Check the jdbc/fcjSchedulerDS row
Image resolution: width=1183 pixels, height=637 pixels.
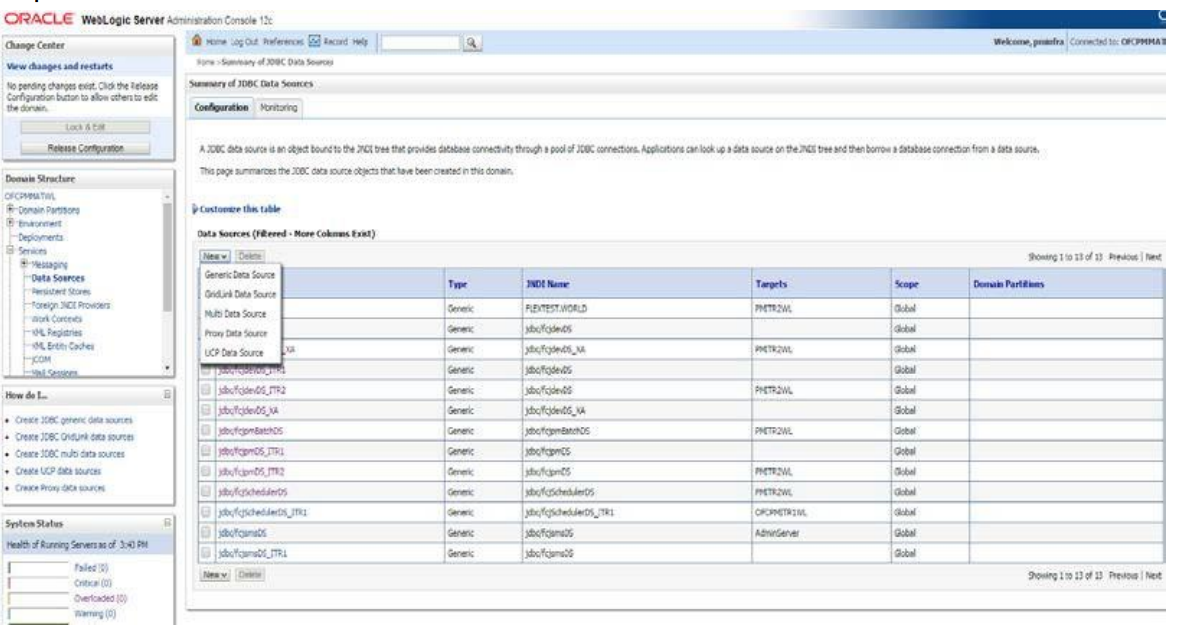pyautogui.click(x=206, y=492)
